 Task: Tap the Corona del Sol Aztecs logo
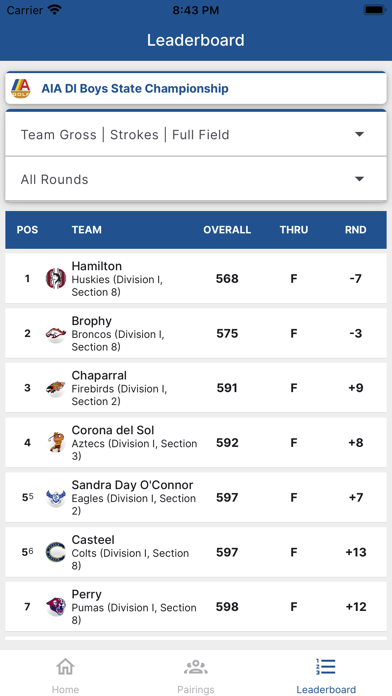click(56, 443)
